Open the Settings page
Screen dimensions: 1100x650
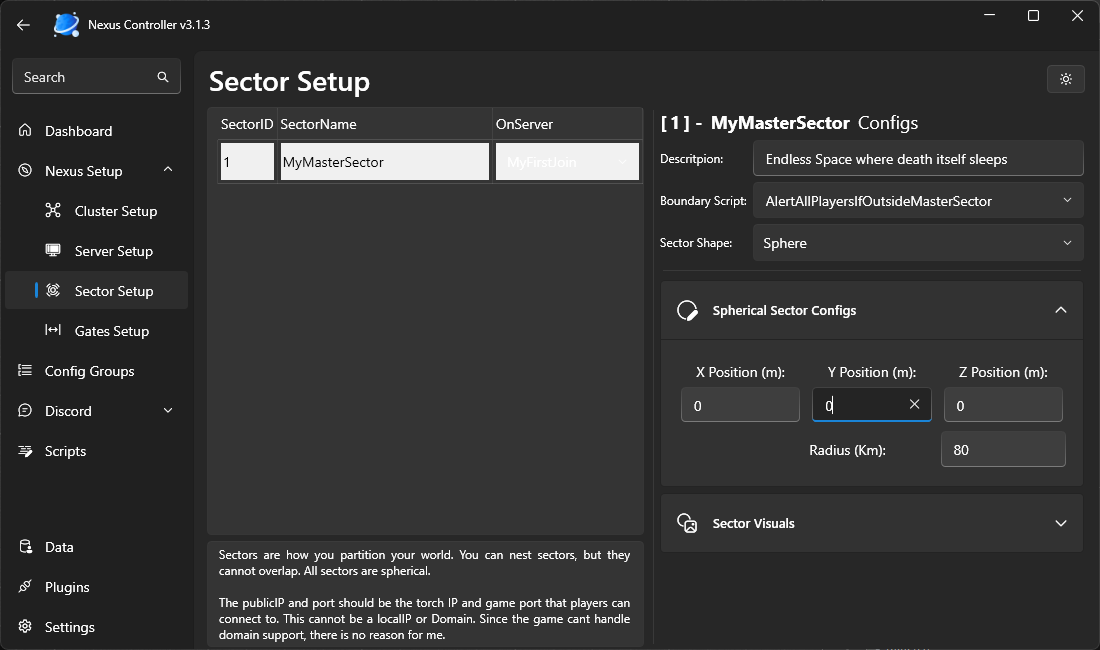69,627
